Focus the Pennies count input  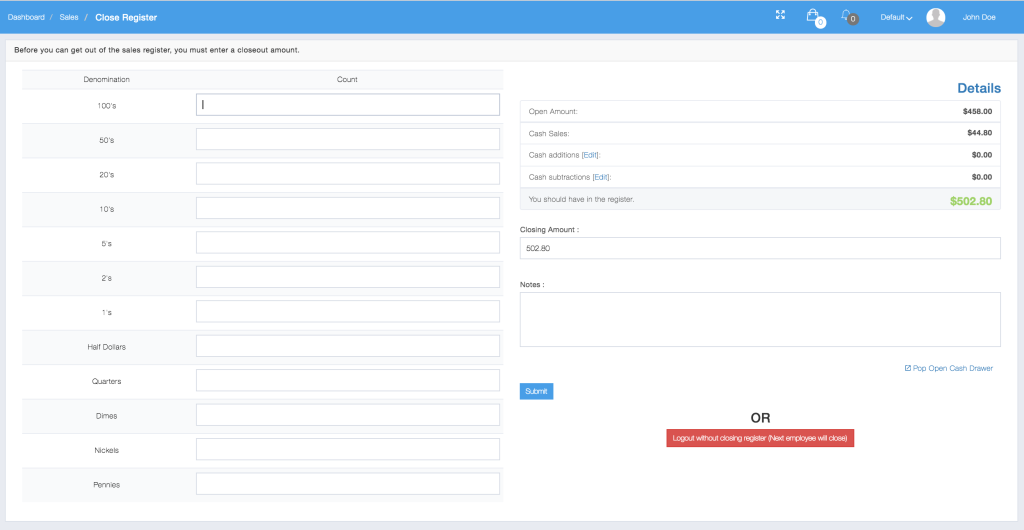coord(347,484)
